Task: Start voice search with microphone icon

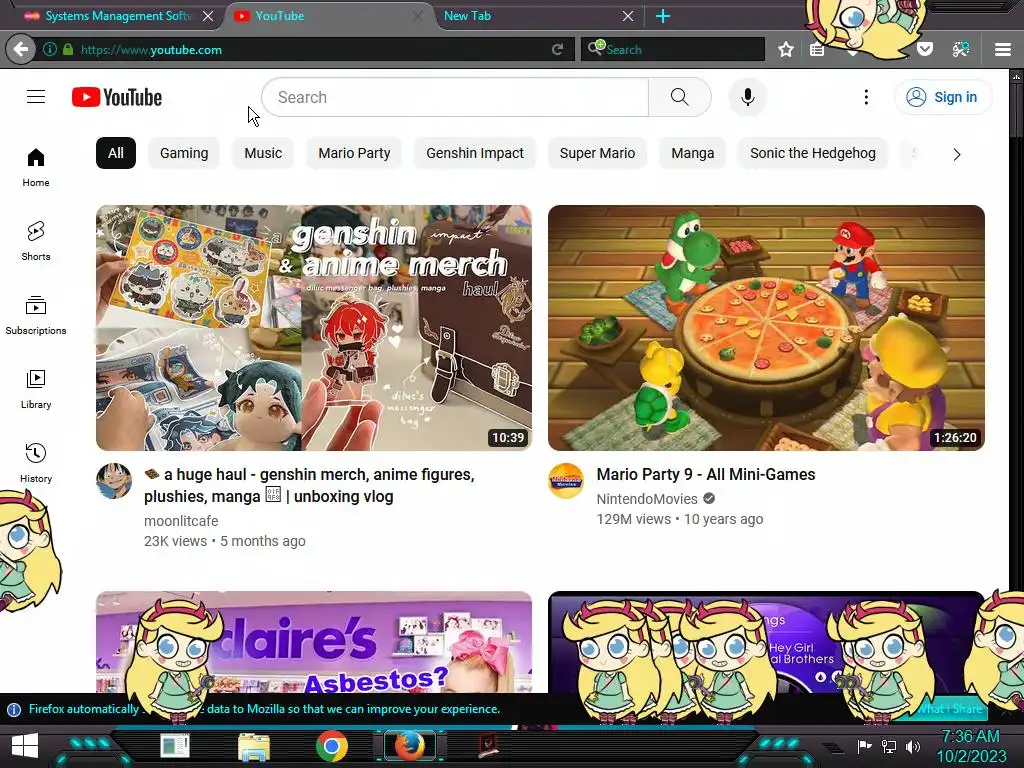Action: coord(748,97)
